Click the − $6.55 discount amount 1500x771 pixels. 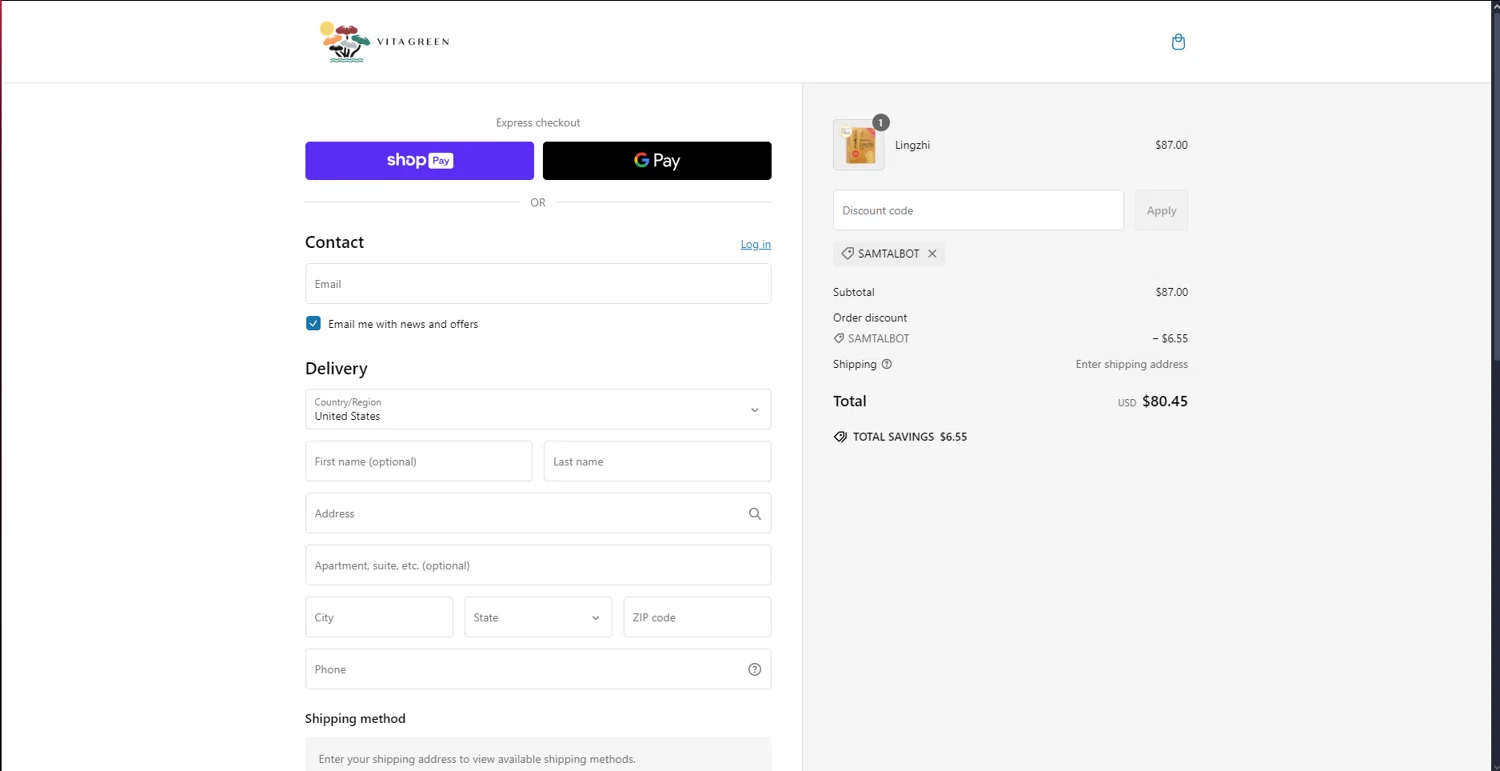[x=1170, y=339]
